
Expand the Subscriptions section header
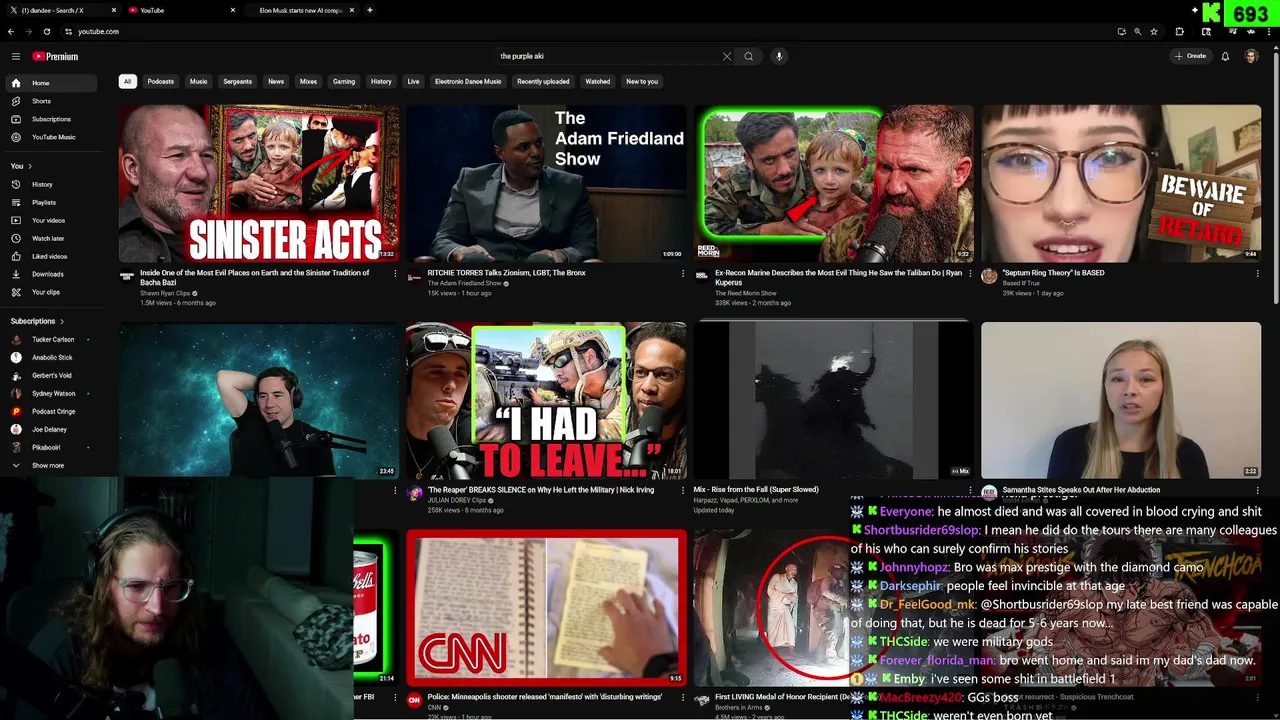(x=37, y=321)
